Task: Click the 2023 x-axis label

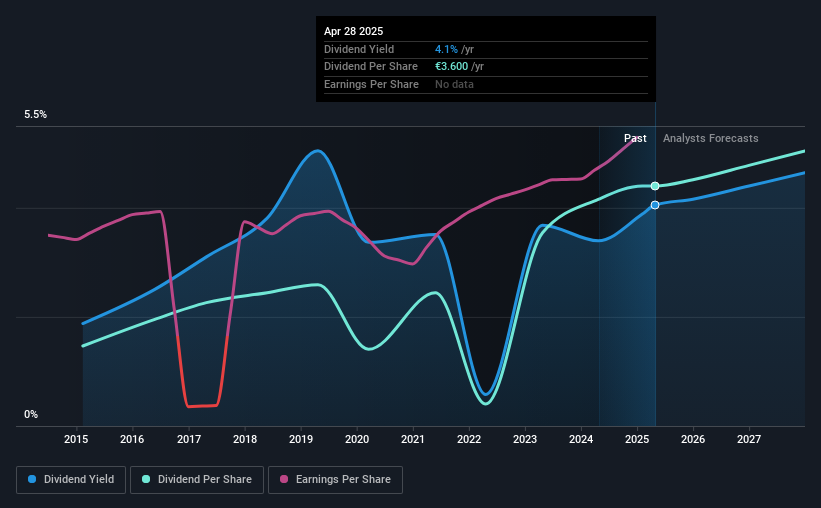Action: click(x=525, y=439)
